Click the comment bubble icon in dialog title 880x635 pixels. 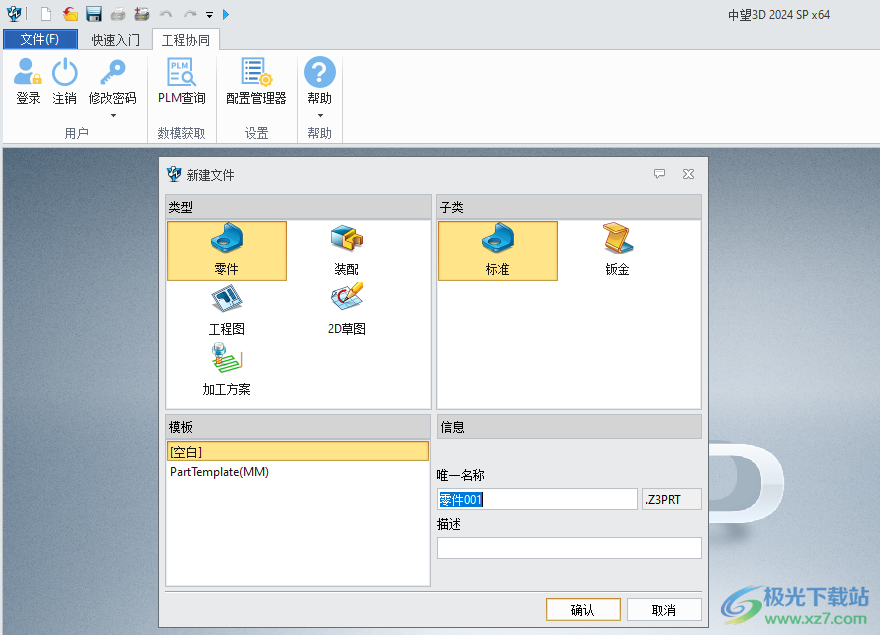[x=659, y=174]
